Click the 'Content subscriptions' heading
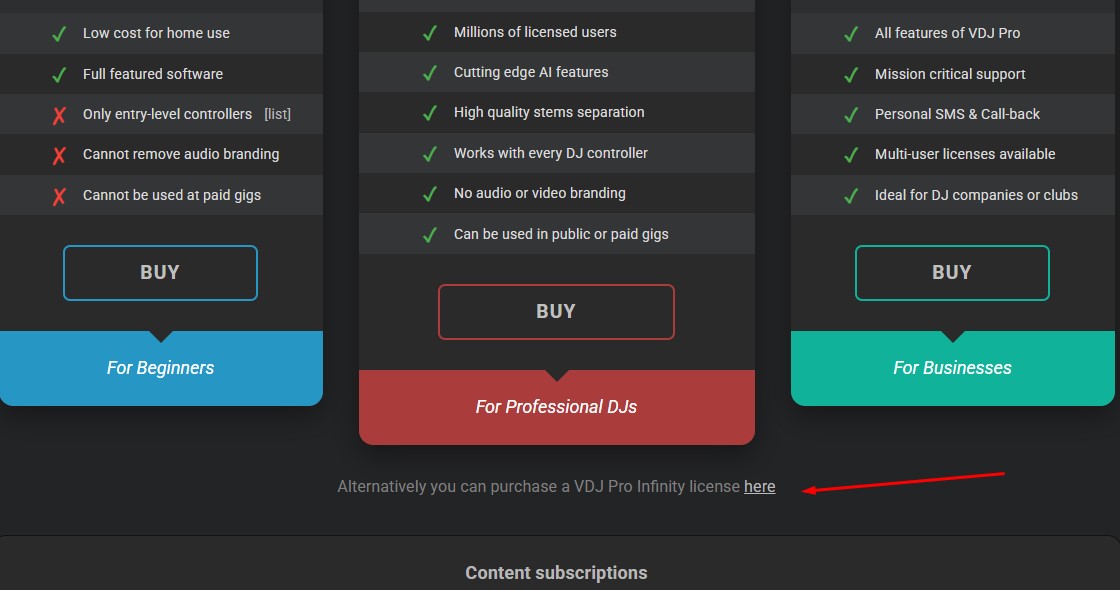1120x590 pixels. tap(556, 573)
